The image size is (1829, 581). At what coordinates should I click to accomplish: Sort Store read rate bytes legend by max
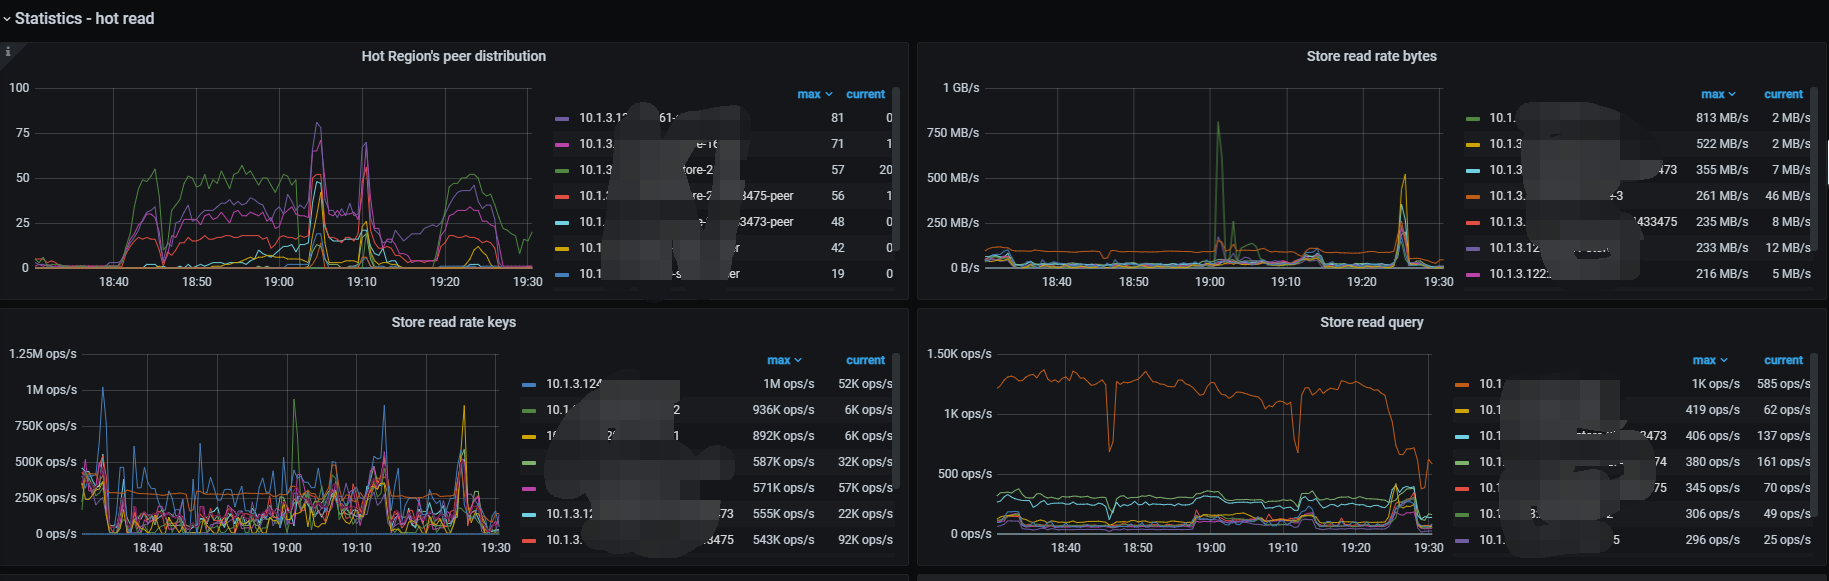pos(1718,94)
